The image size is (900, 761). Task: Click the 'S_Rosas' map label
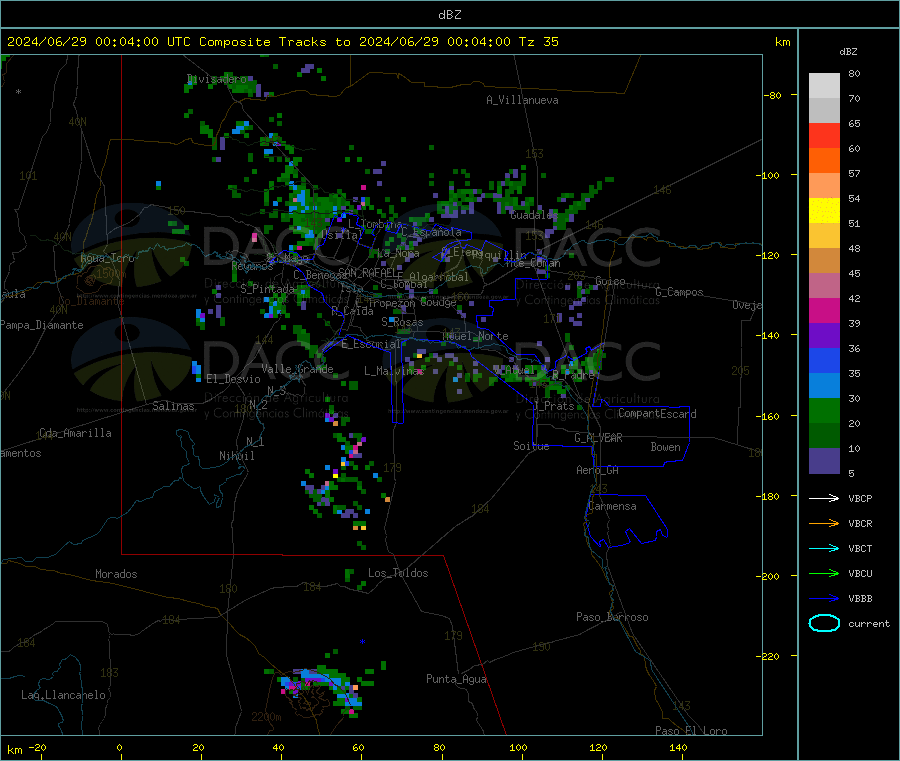(x=402, y=323)
